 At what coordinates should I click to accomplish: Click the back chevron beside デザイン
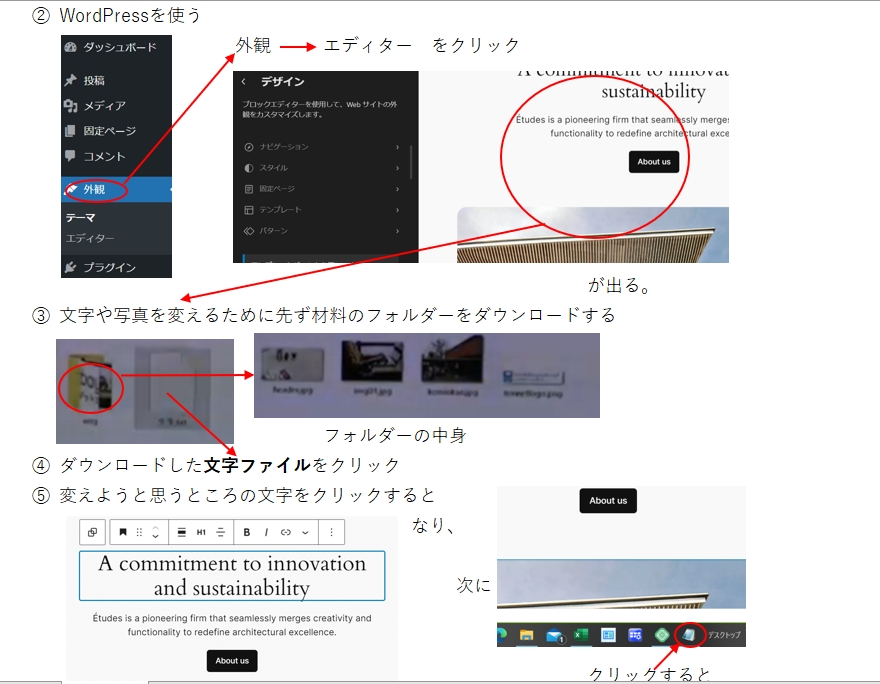click(244, 82)
